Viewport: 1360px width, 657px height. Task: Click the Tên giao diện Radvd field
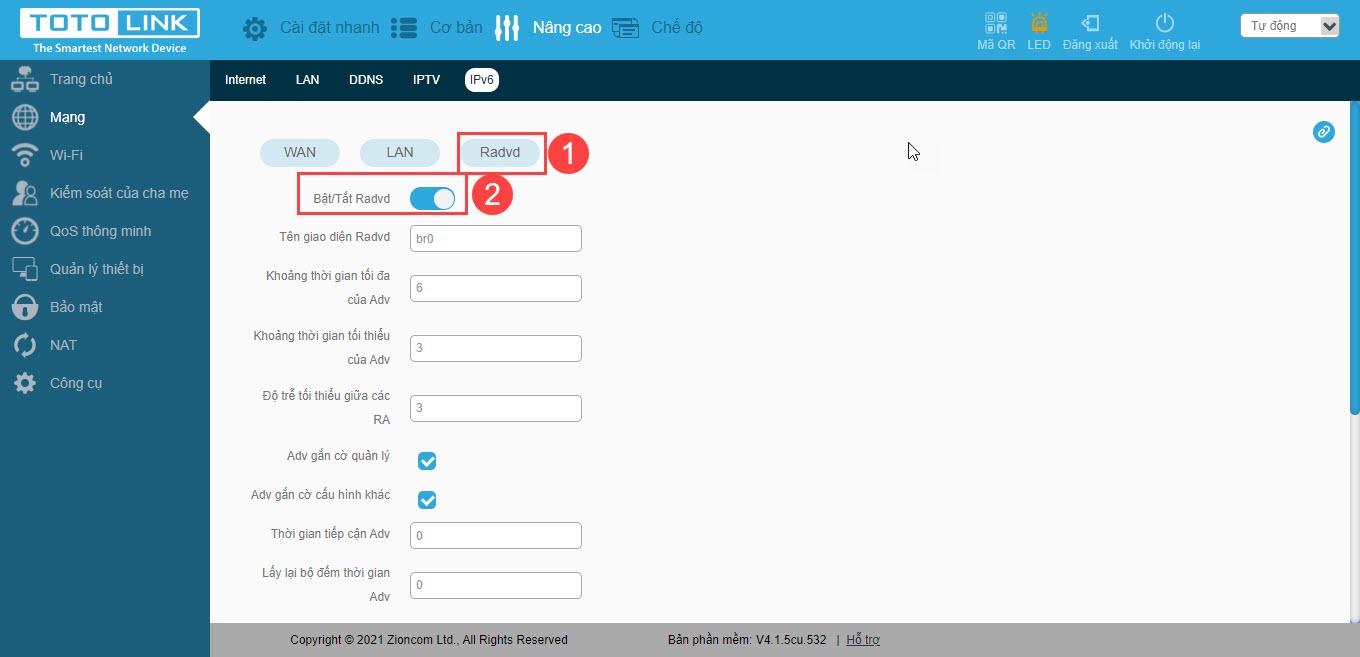point(496,238)
